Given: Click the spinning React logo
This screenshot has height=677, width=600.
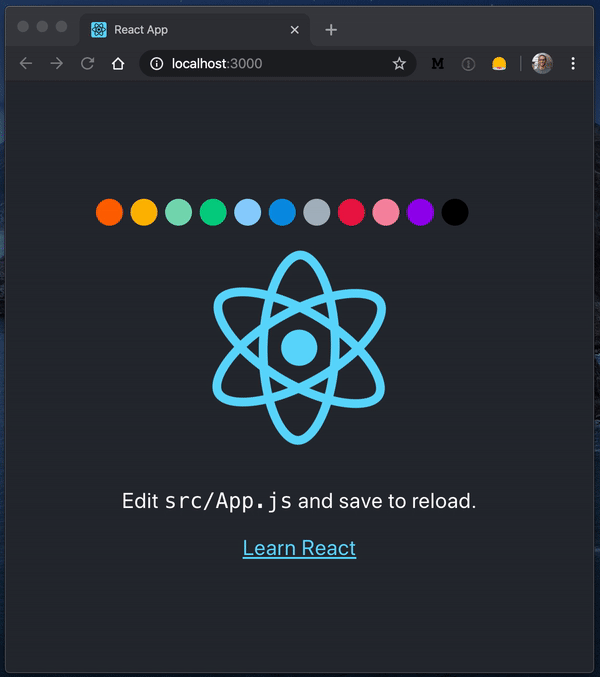Looking at the screenshot, I should point(299,348).
